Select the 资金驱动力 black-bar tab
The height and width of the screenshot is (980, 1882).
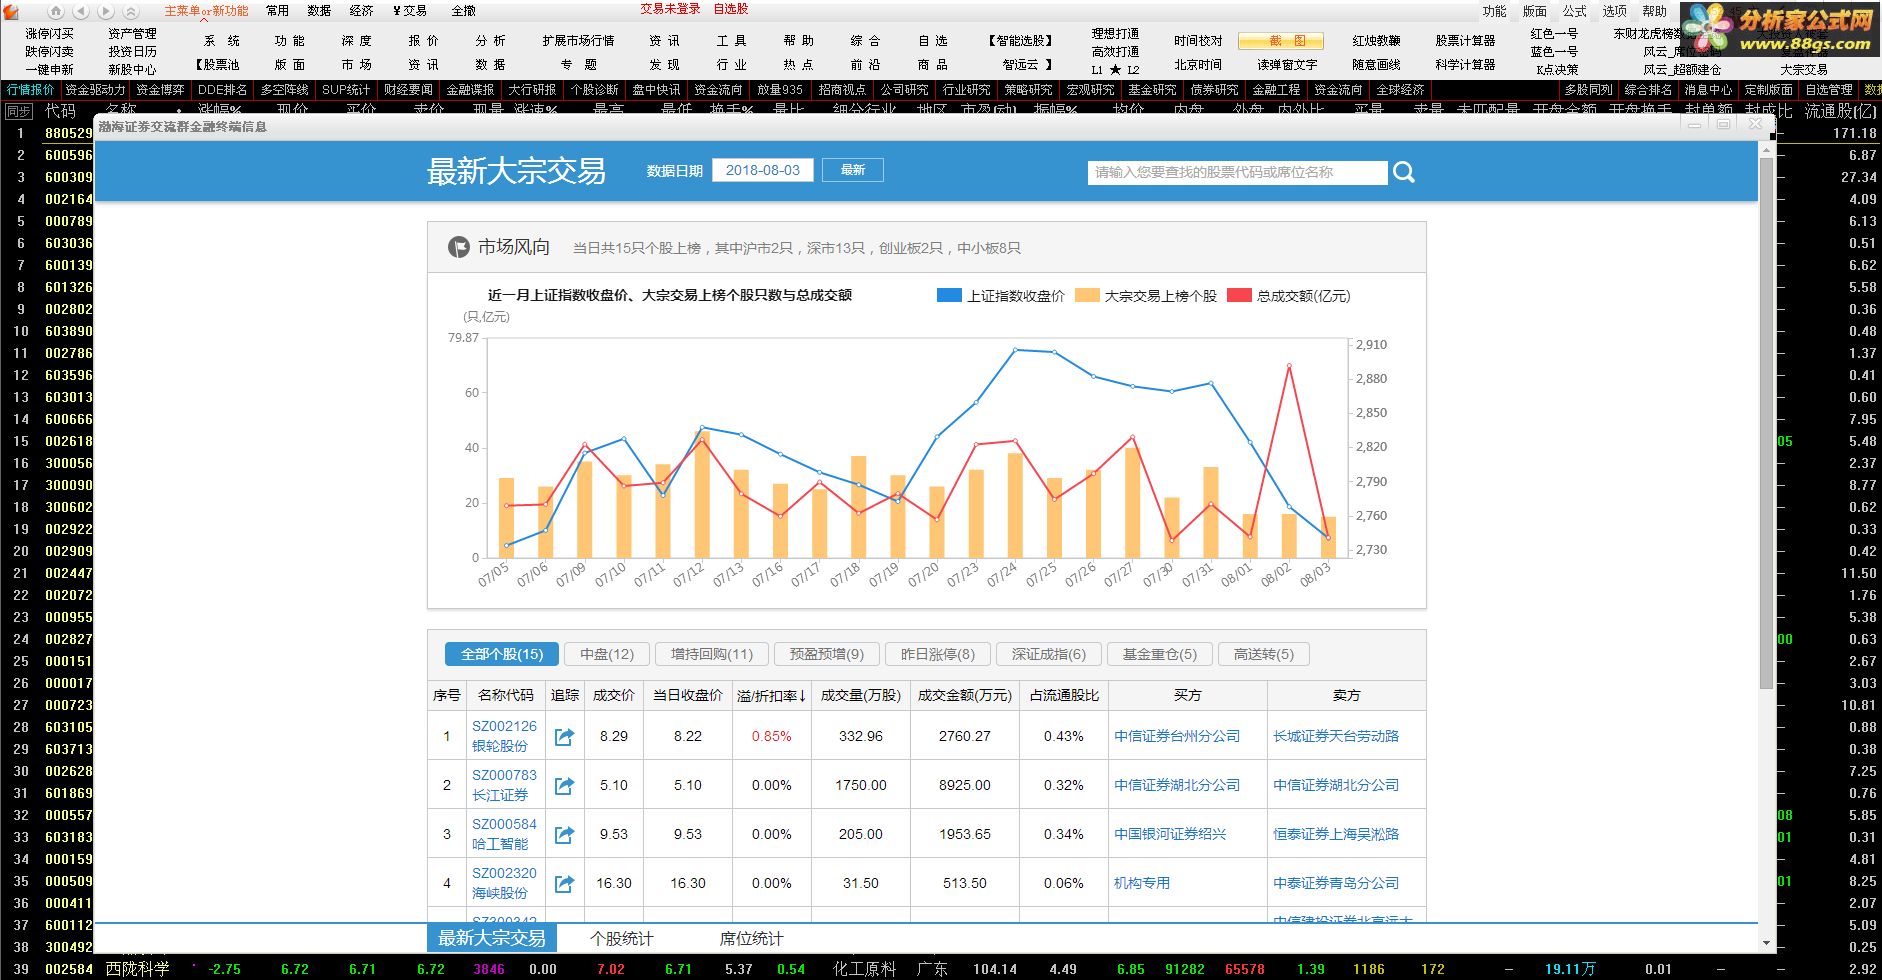pyautogui.click(x=95, y=90)
